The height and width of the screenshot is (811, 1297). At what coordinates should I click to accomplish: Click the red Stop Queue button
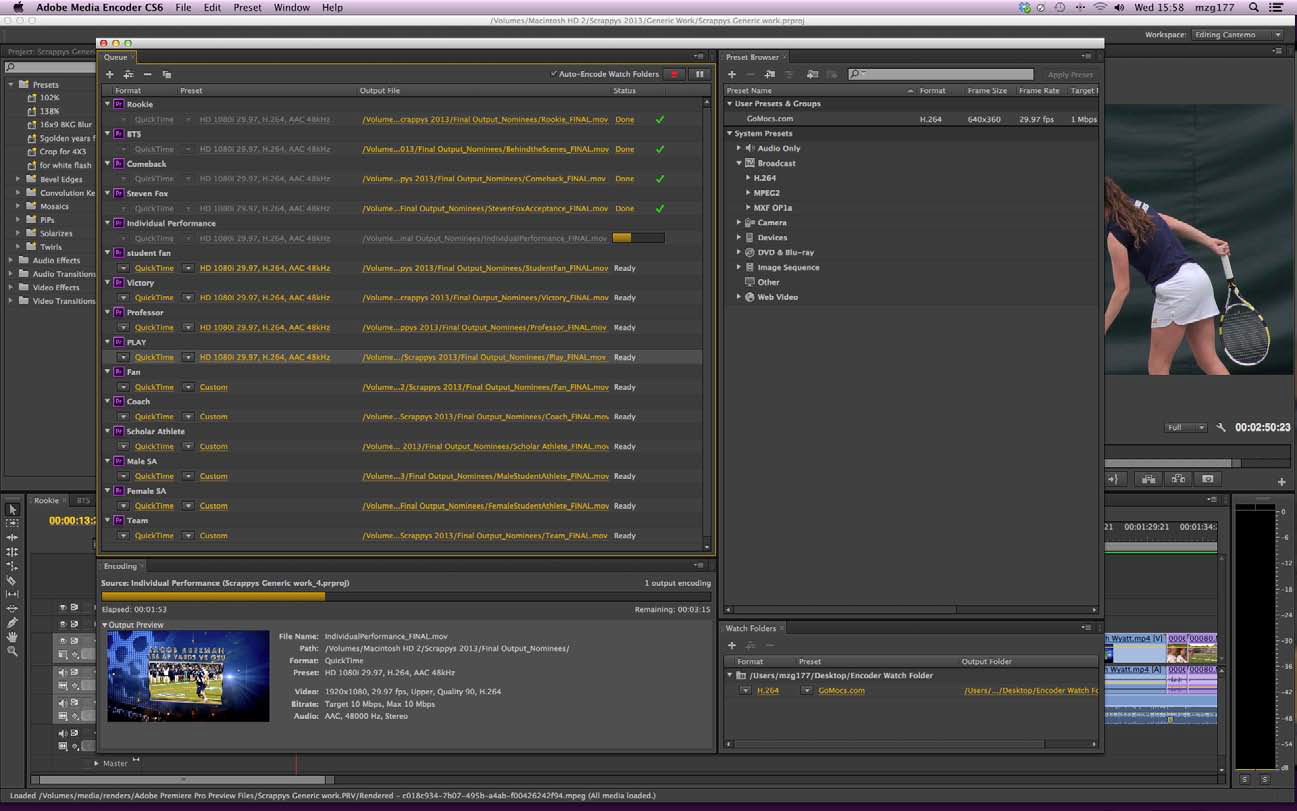[674, 74]
